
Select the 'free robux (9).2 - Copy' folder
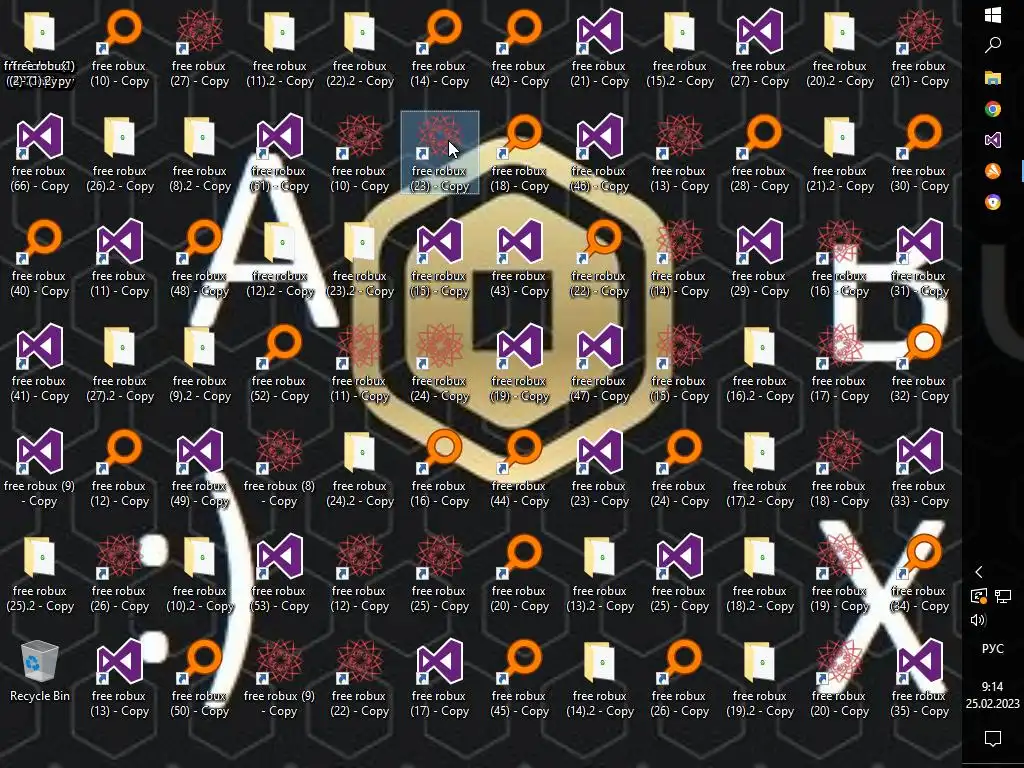[200, 363]
